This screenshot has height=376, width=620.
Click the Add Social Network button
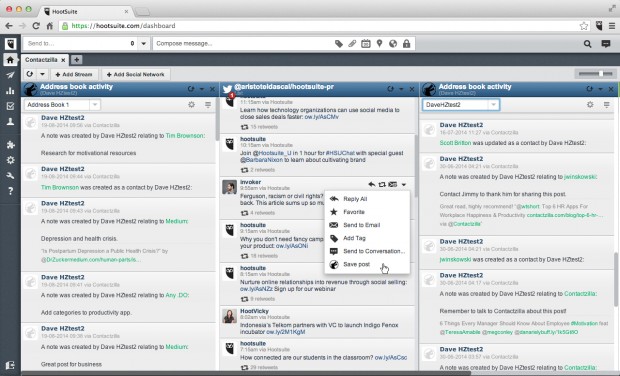[136, 74]
